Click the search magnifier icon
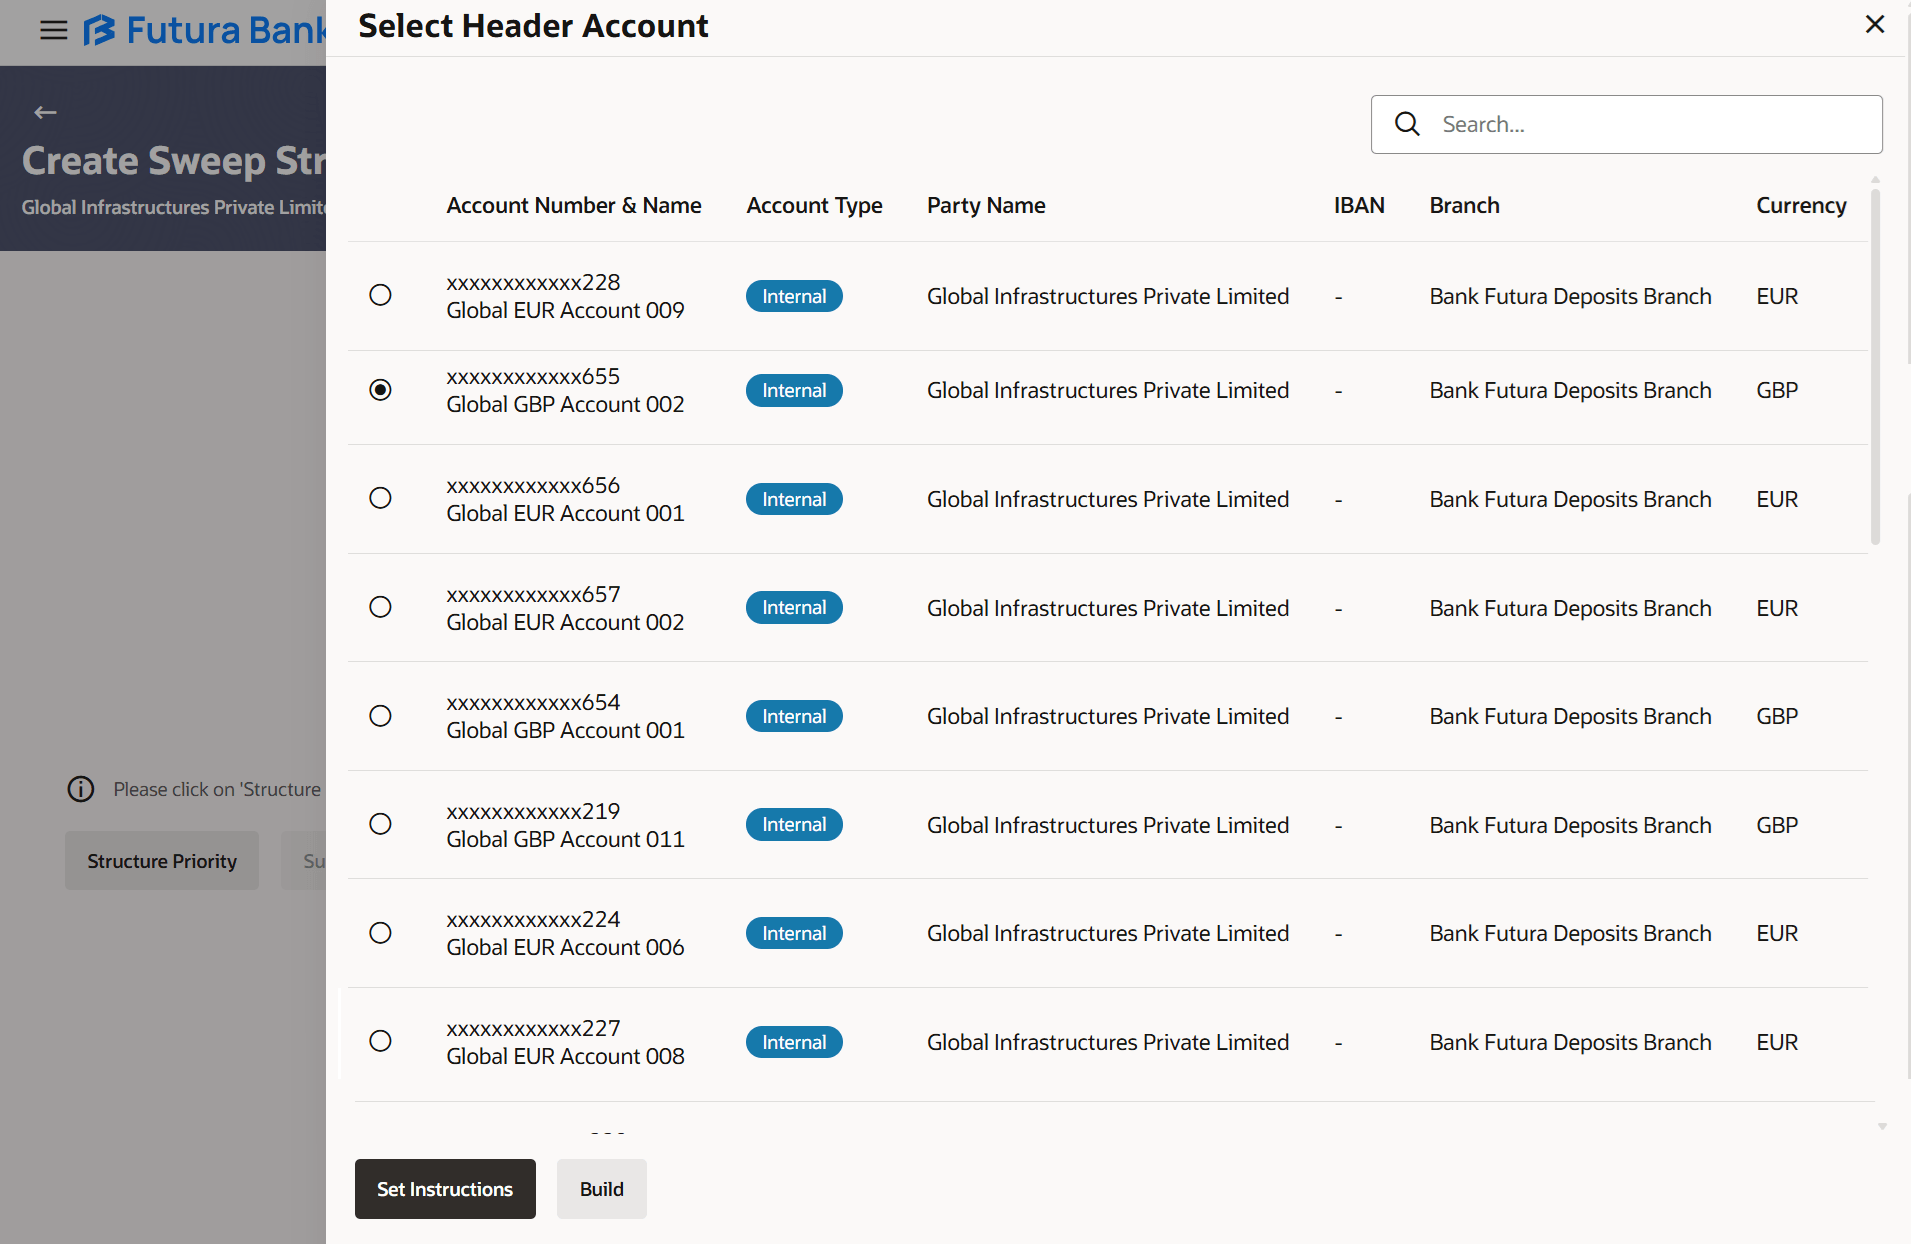 pos(1407,124)
